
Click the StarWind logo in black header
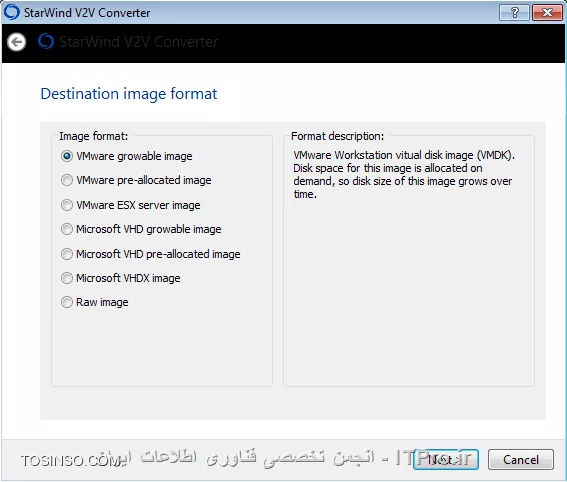46,41
